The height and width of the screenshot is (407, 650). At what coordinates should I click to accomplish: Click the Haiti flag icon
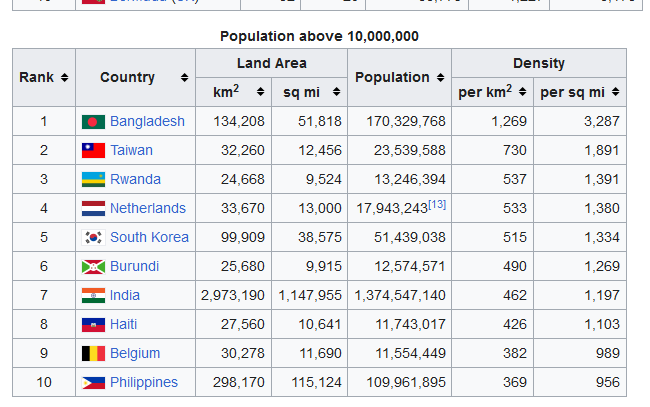(x=93, y=325)
